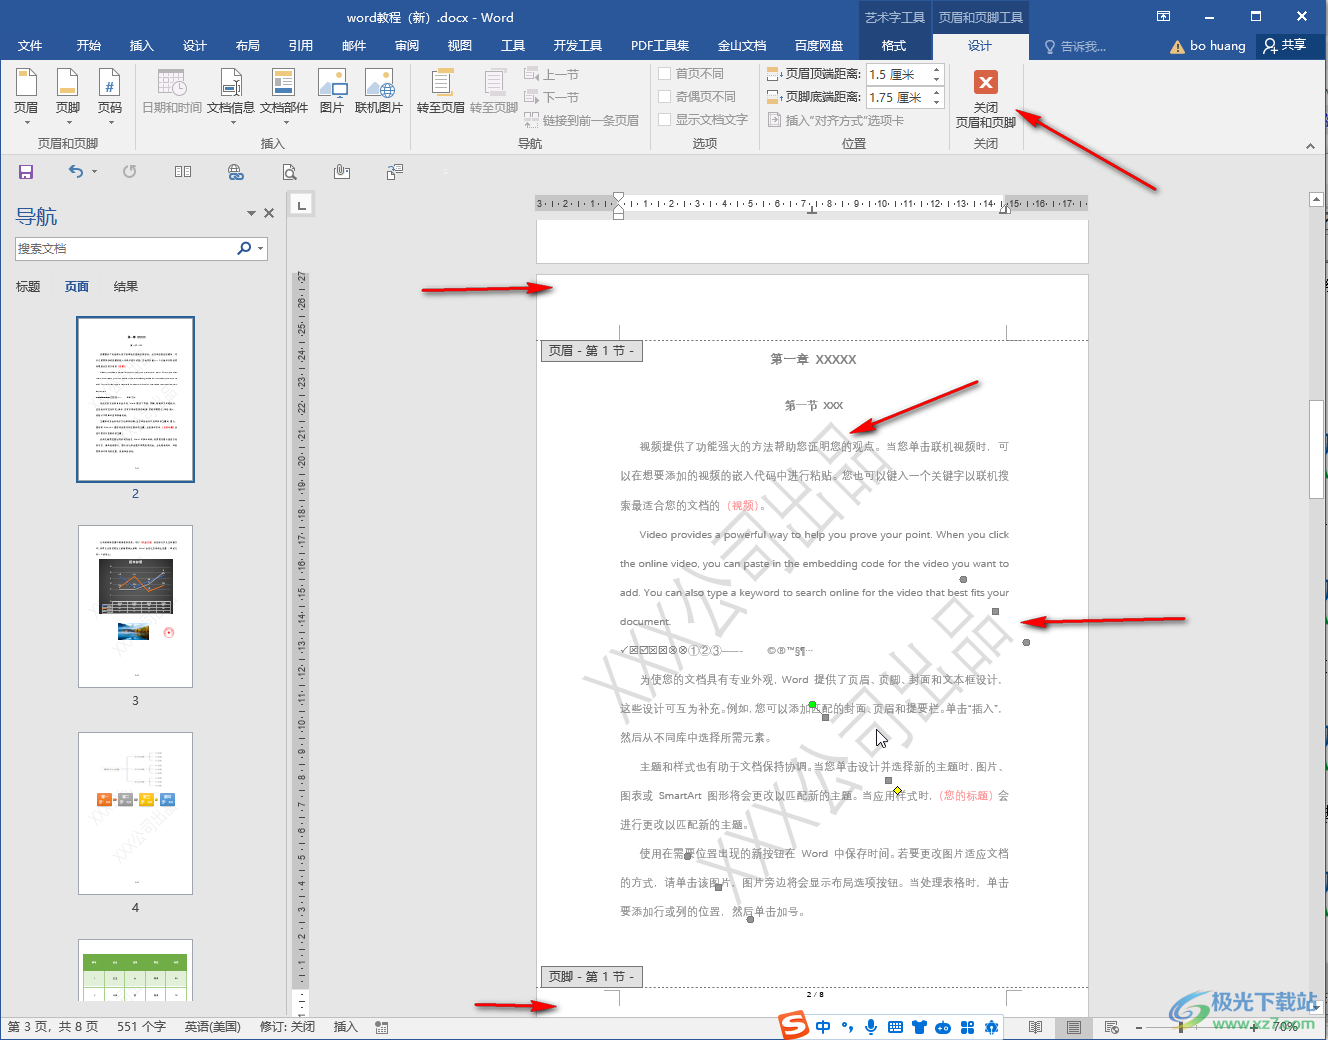
Task: Open the navigation pane options dropdown
Action: pos(251,213)
